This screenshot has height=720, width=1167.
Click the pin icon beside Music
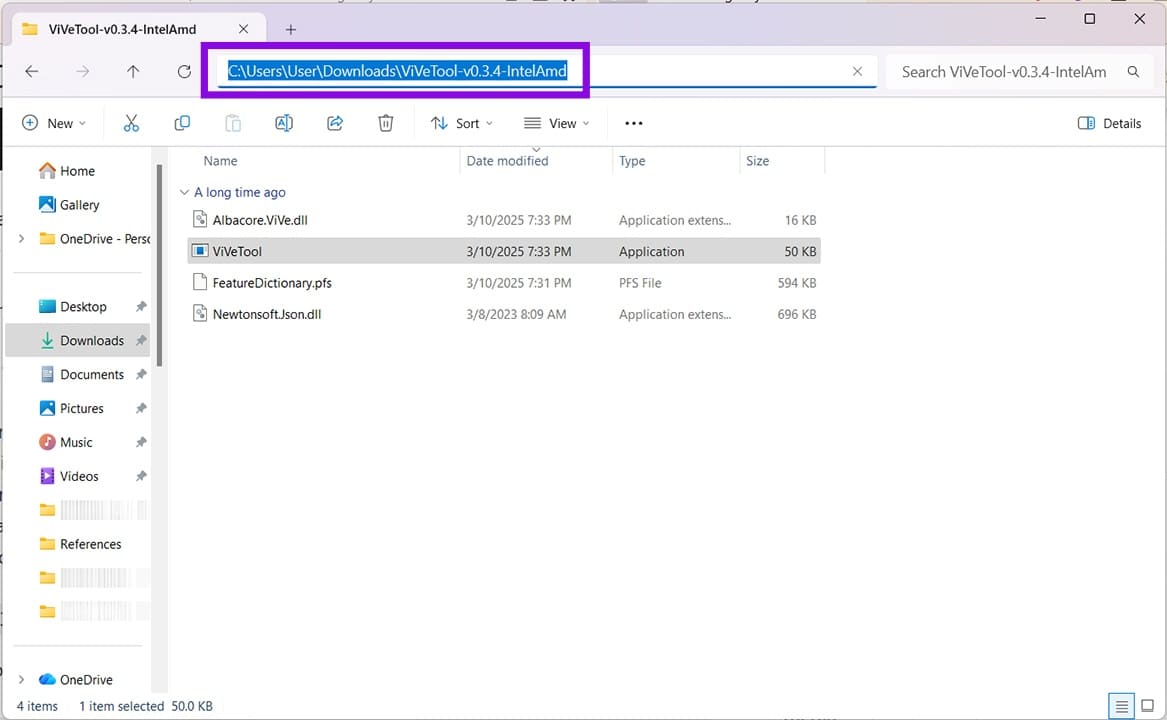tap(141, 442)
